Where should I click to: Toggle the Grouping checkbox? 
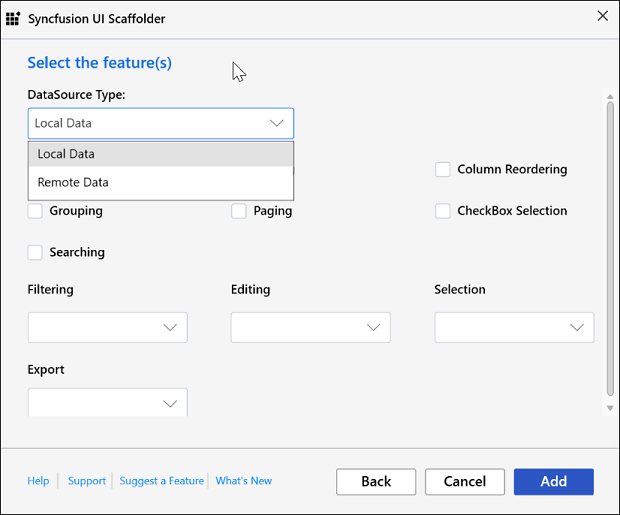coord(36,211)
